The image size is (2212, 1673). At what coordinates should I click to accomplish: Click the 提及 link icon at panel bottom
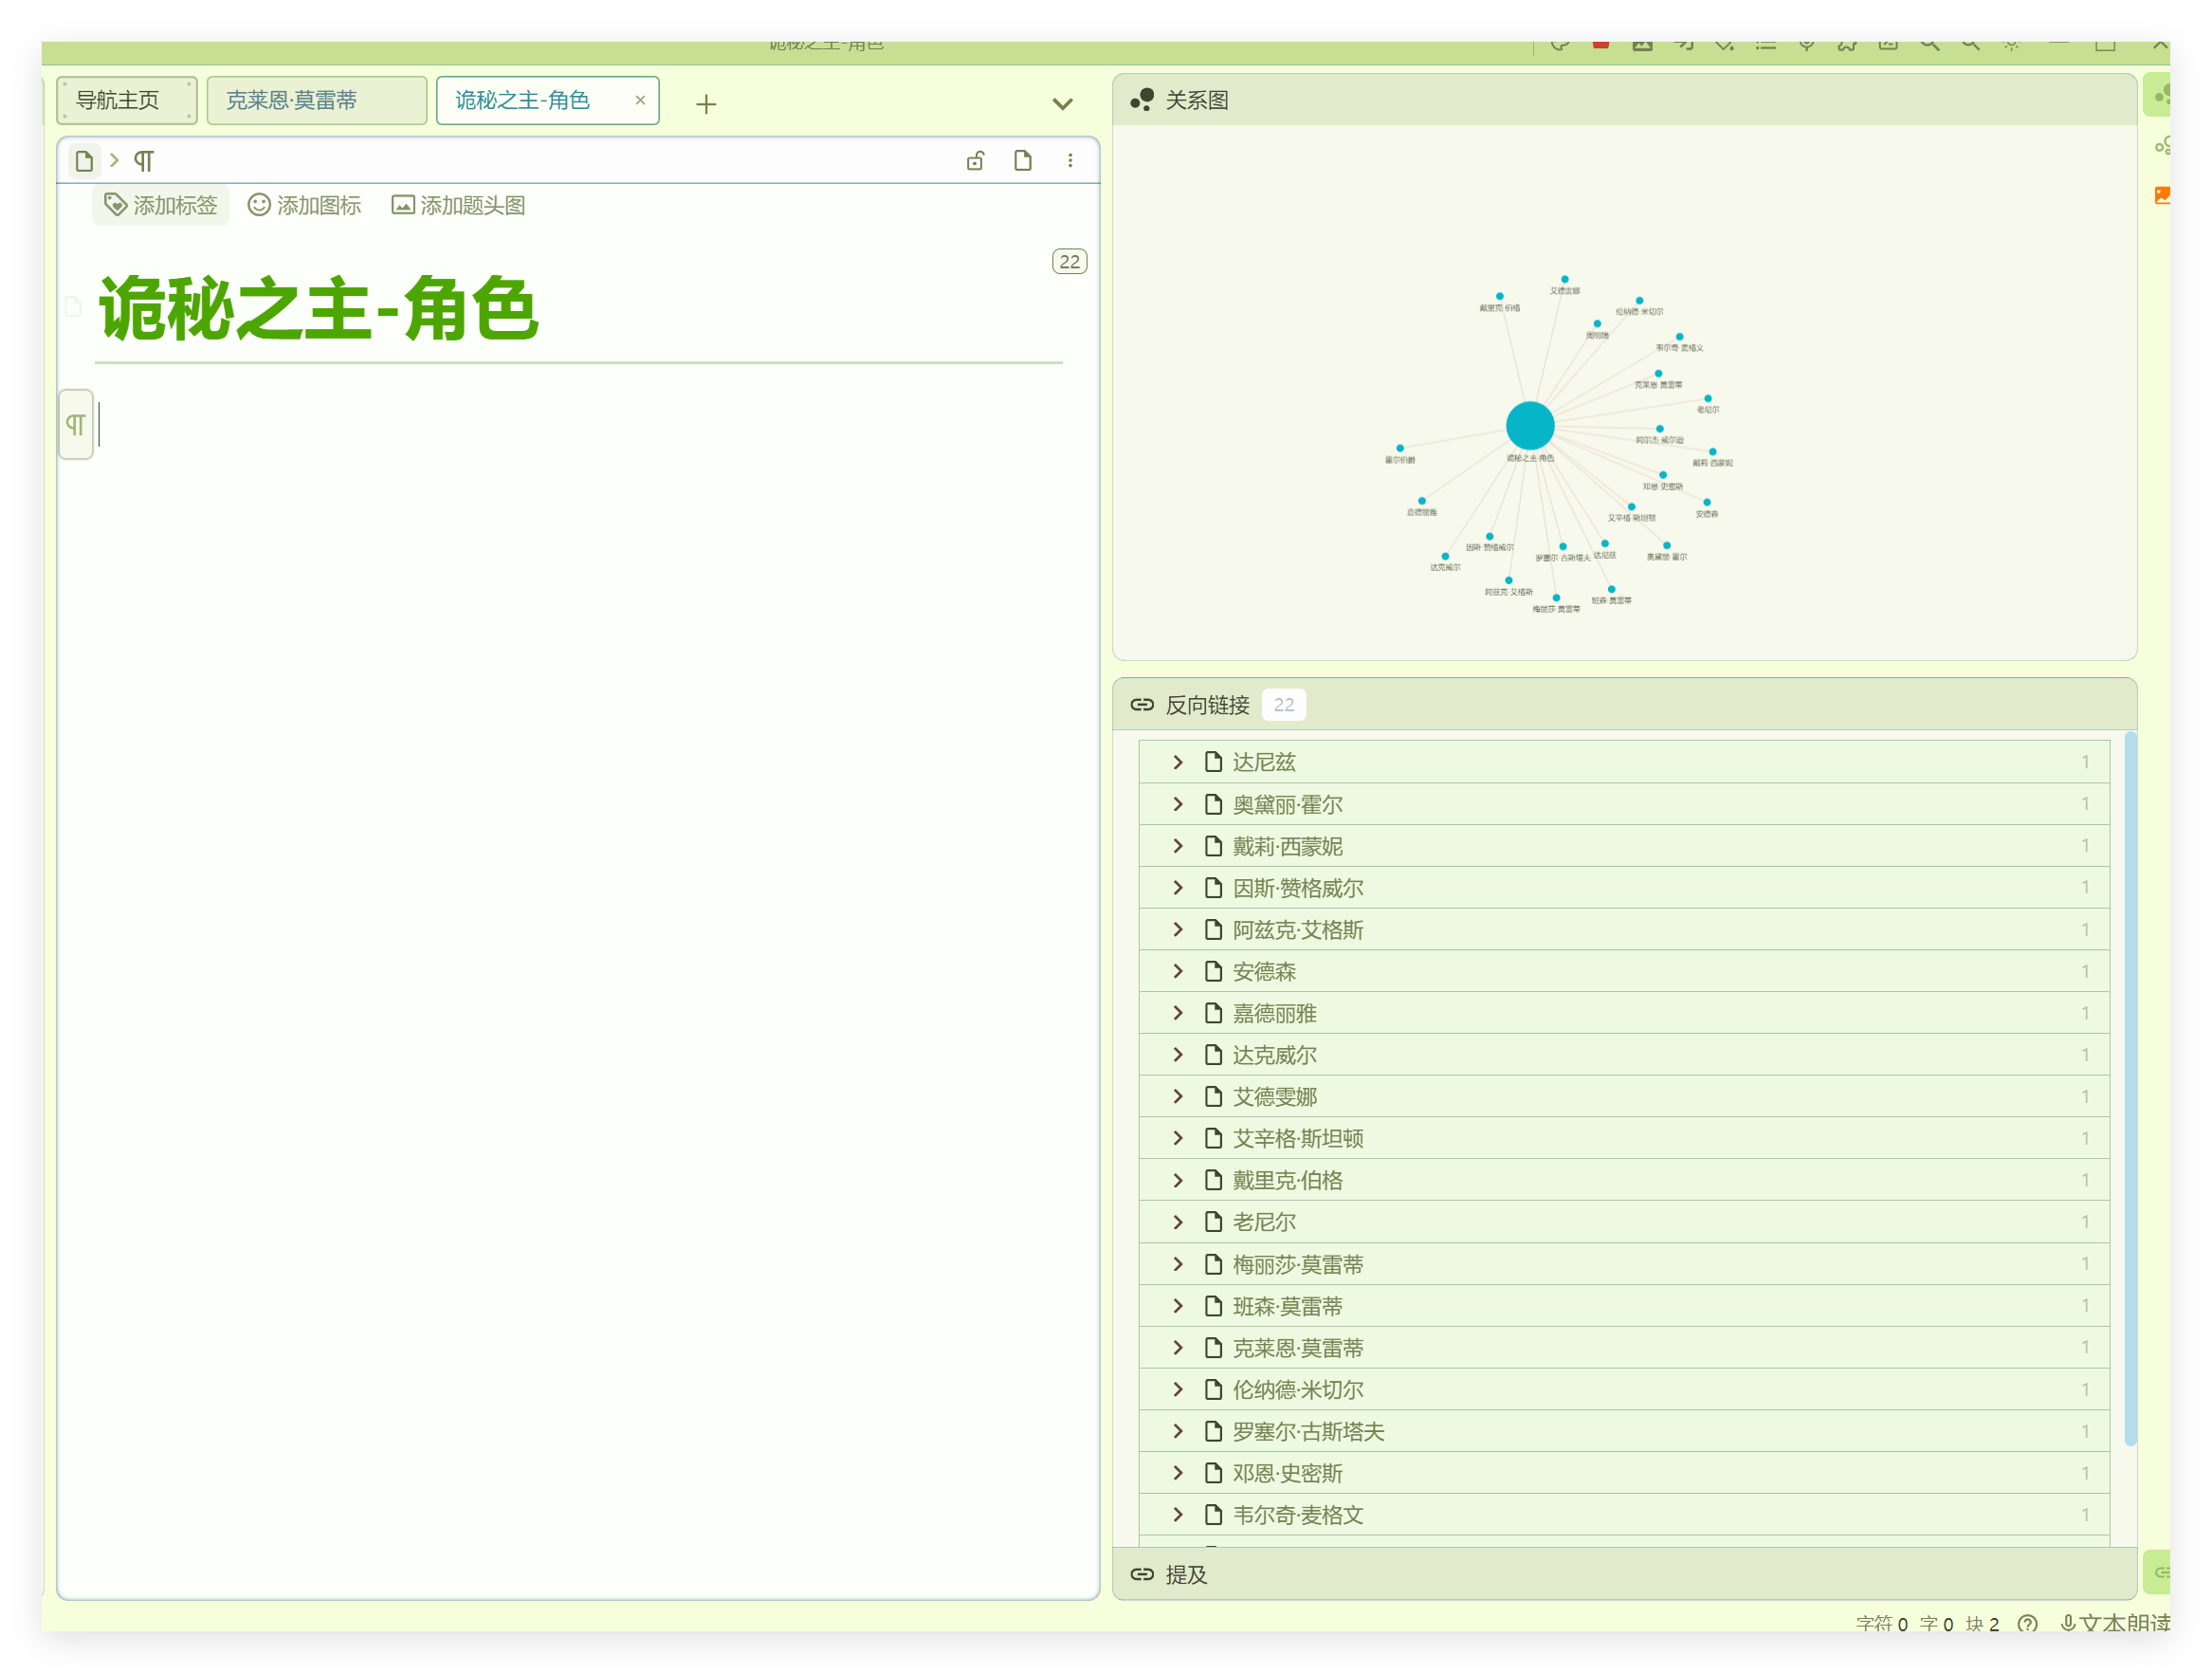click(1142, 1574)
